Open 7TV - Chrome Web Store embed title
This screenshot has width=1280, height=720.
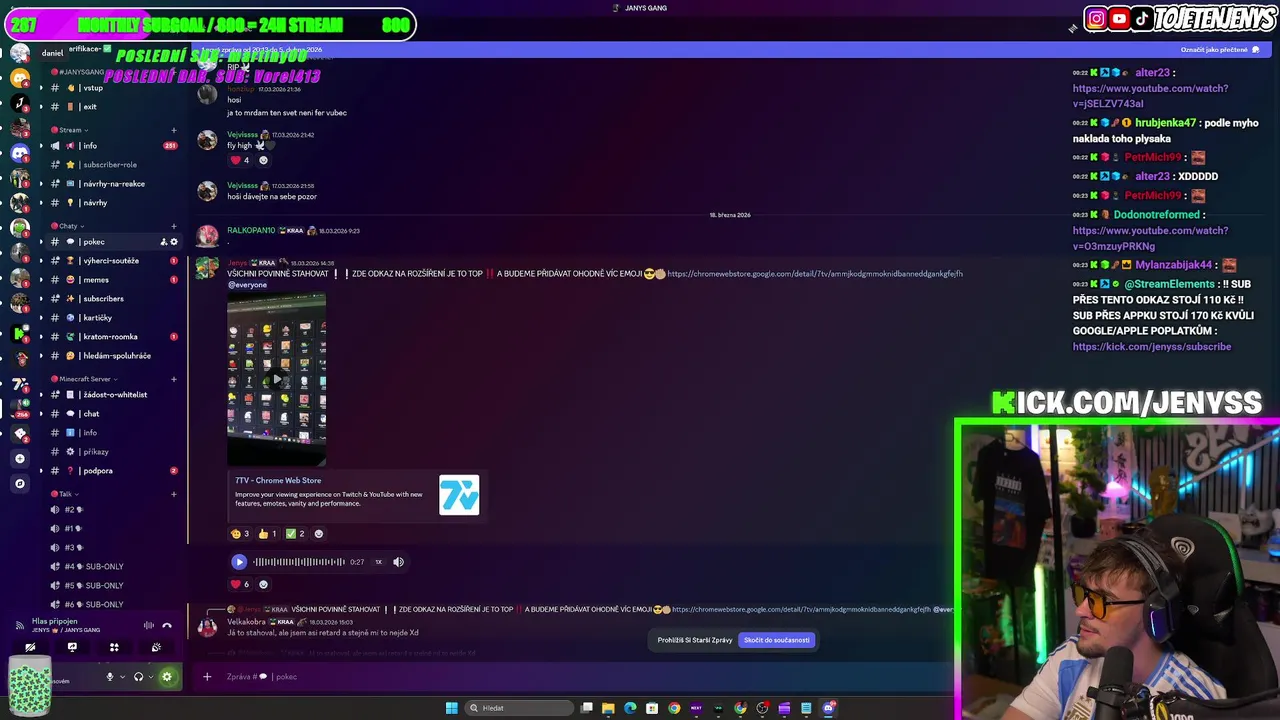coord(278,481)
